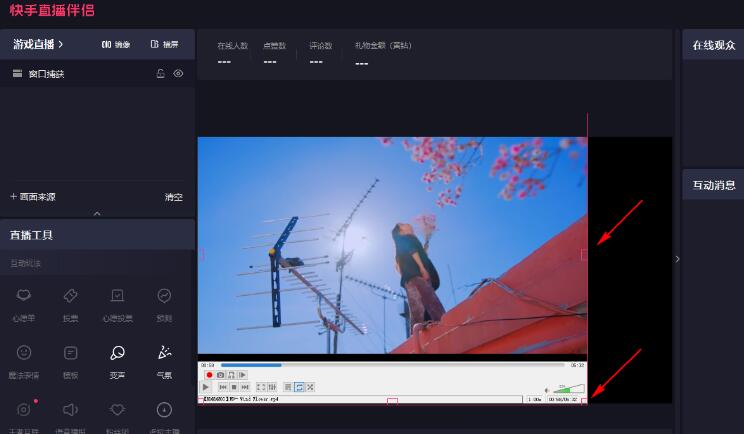This screenshot has width=744, height=434.
Task: Click the VLC record button in preview
Action: pos(209,375)
